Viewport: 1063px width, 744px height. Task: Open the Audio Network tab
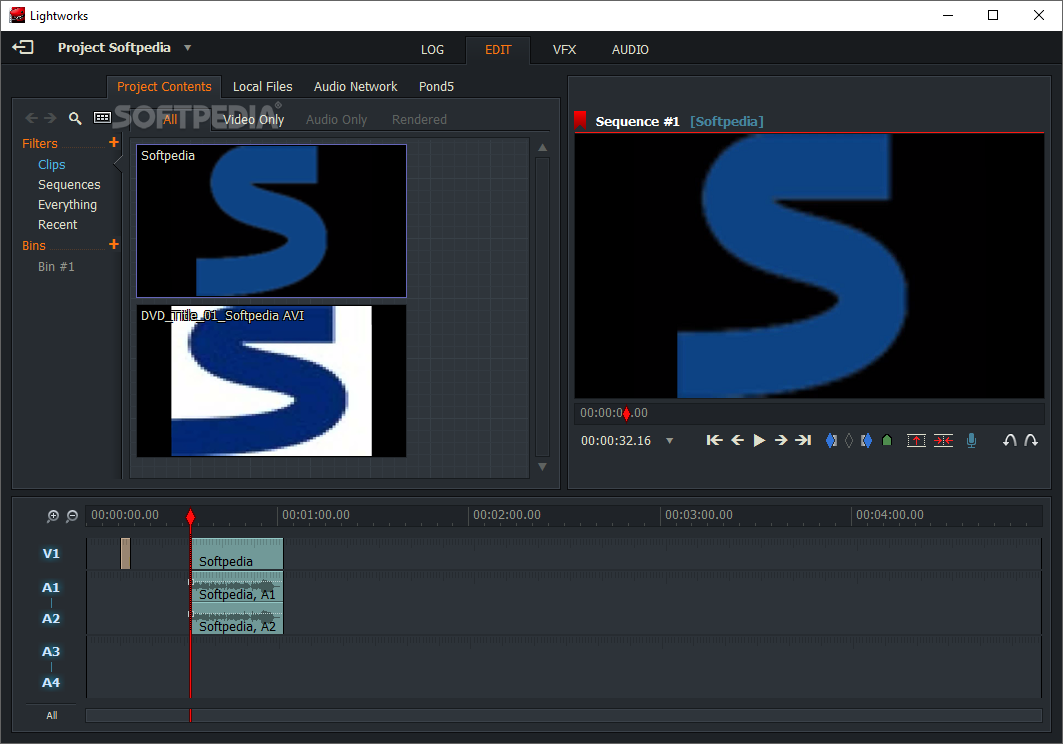coord(355,87)
